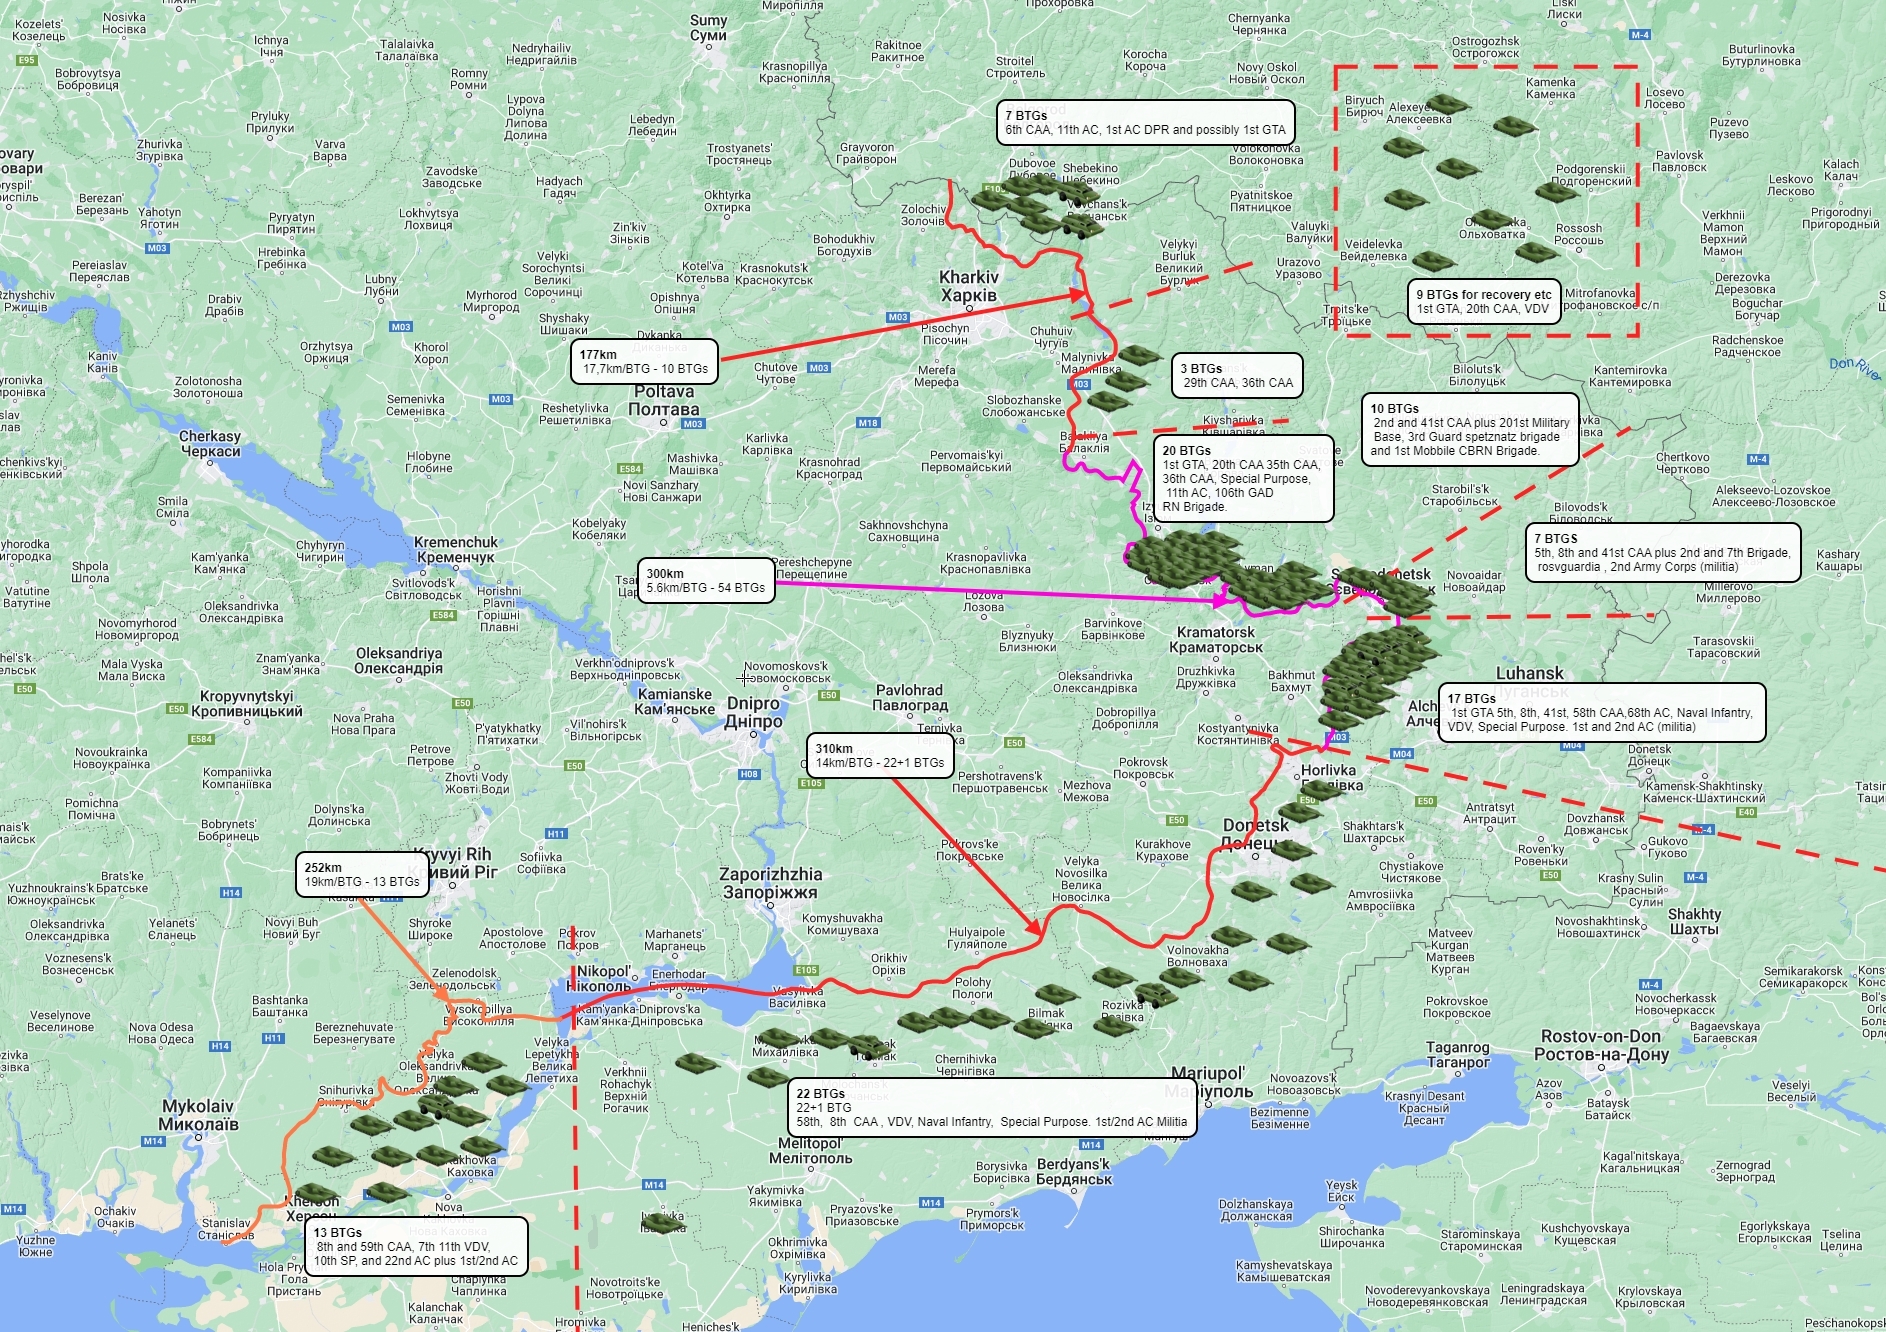Open the "252km 19km/BTG - 13 BTGs" label

tap(362, 875)
